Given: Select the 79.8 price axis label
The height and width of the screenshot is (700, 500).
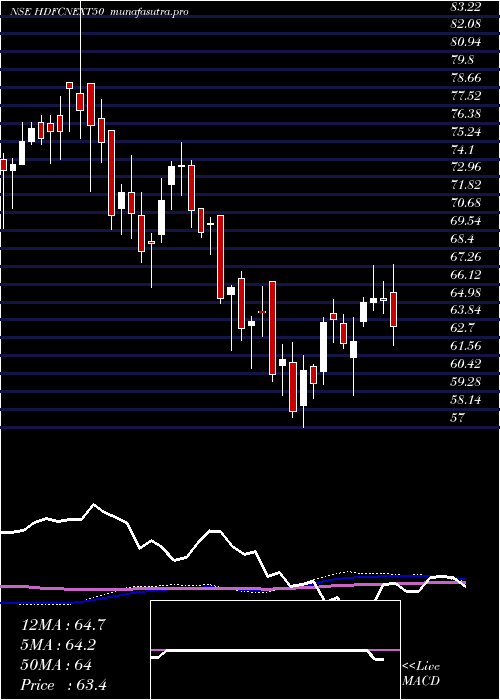Looking at the screenshot, I should click(462, 60).
